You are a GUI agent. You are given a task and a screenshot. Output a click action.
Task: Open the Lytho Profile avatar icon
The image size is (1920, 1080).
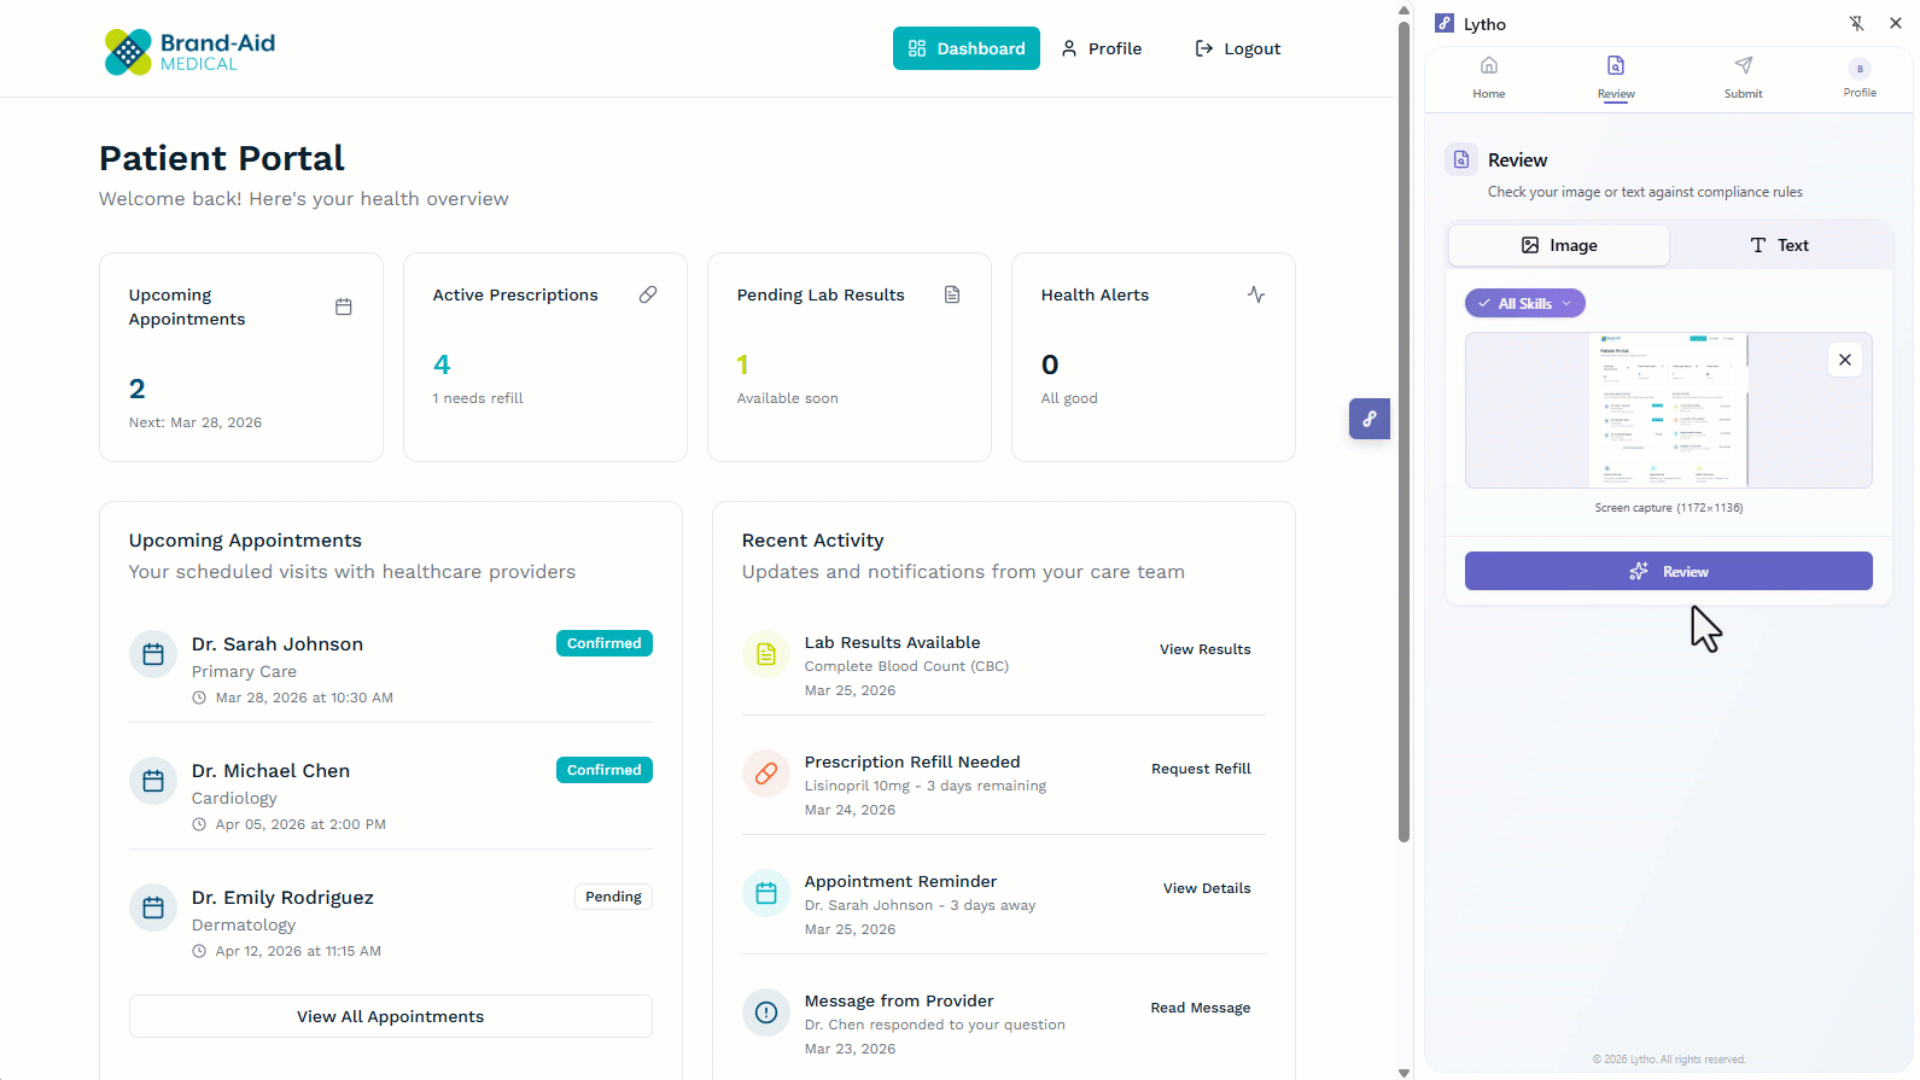(1859, 69)
